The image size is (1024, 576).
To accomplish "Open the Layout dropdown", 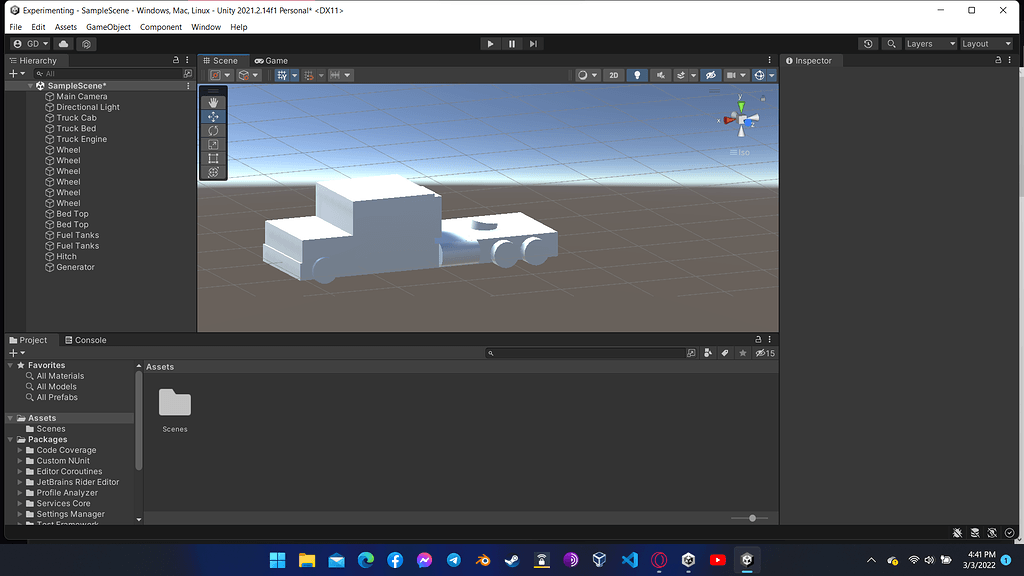I will (986, 43).
